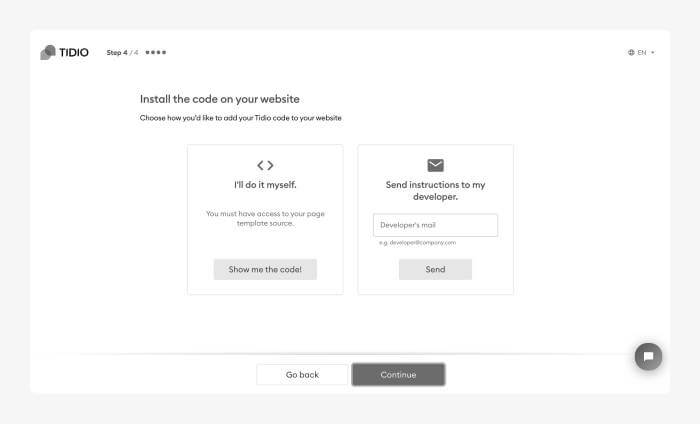Select the I'll do it myself card

265,220
